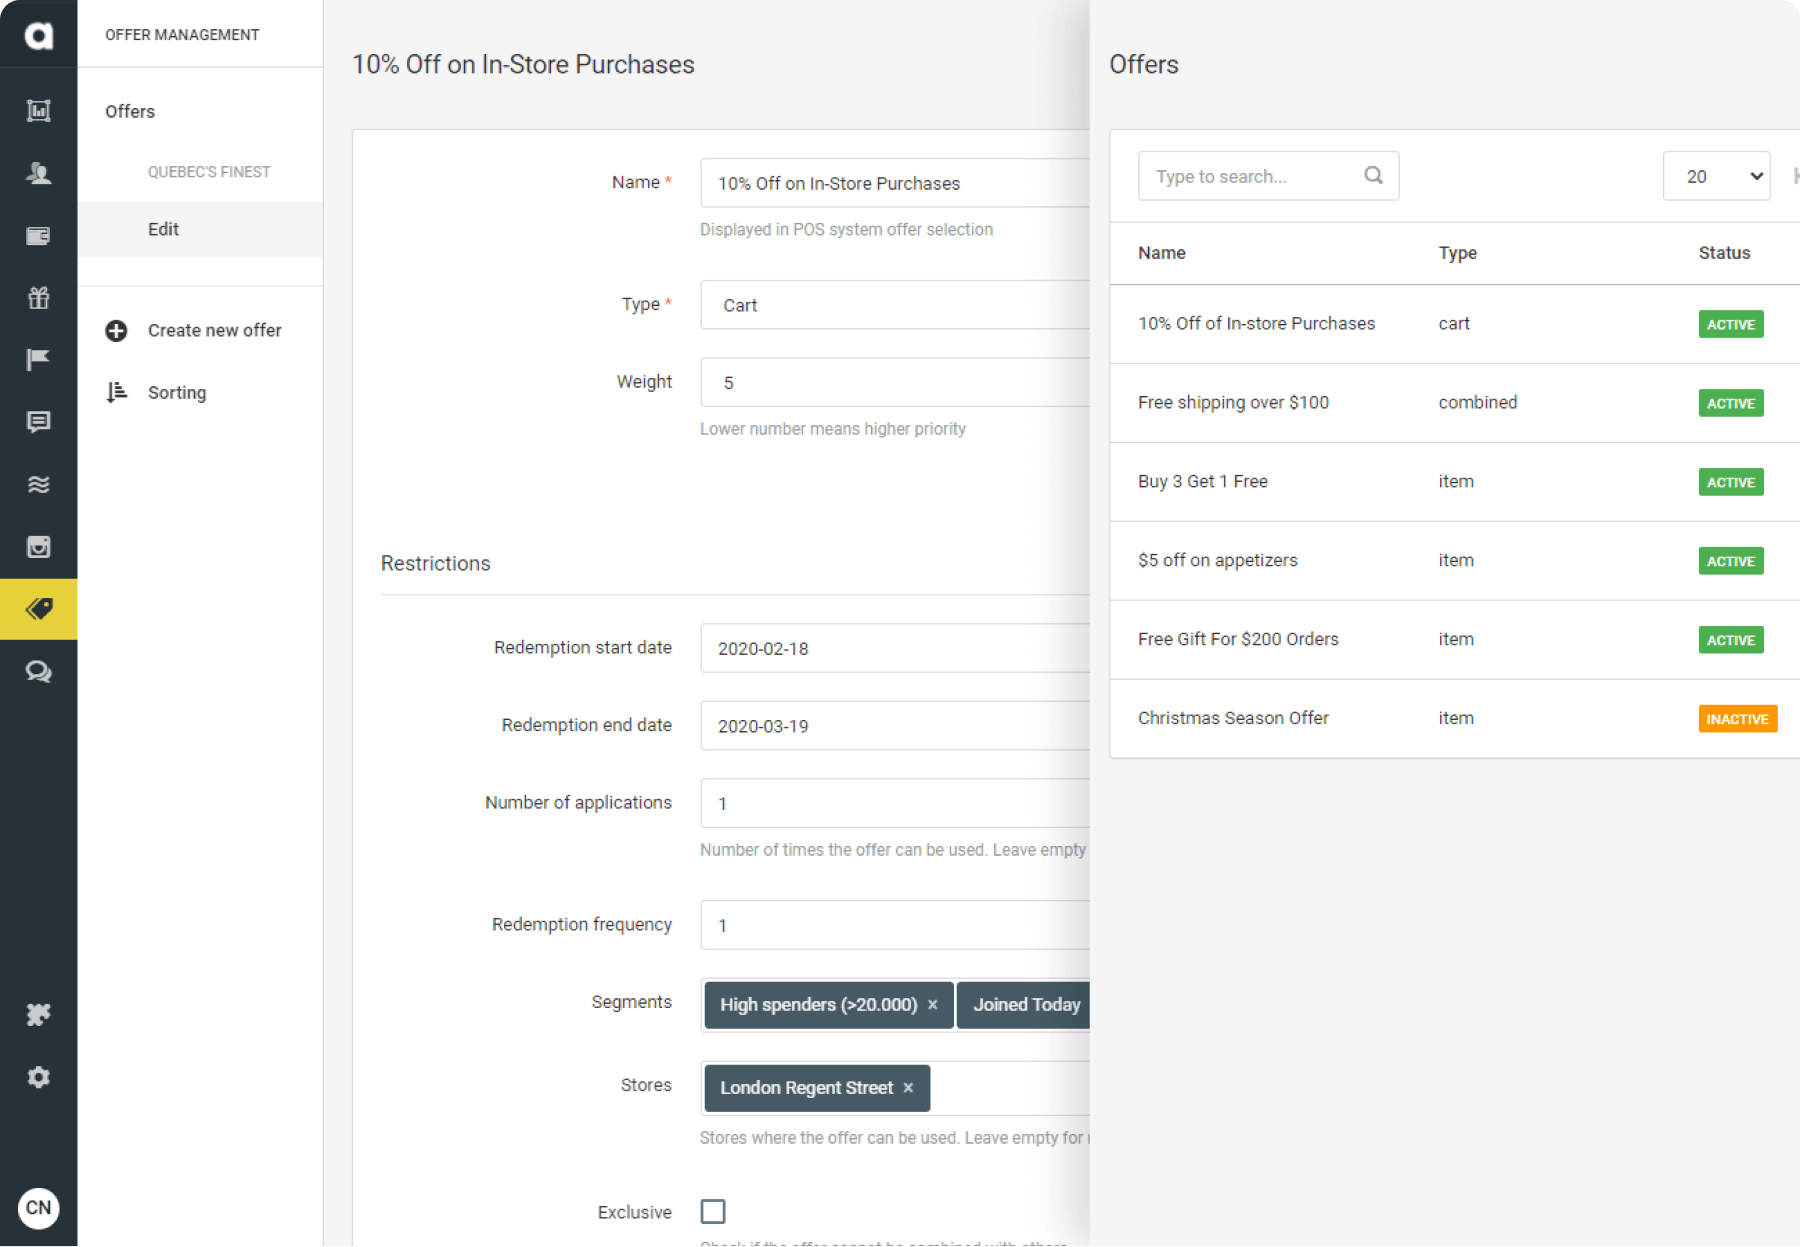Click the Name field with 10% Off text
The height and width of the screenshot is (1247, 1800).
pyautogui.click(x=895, y=183)
